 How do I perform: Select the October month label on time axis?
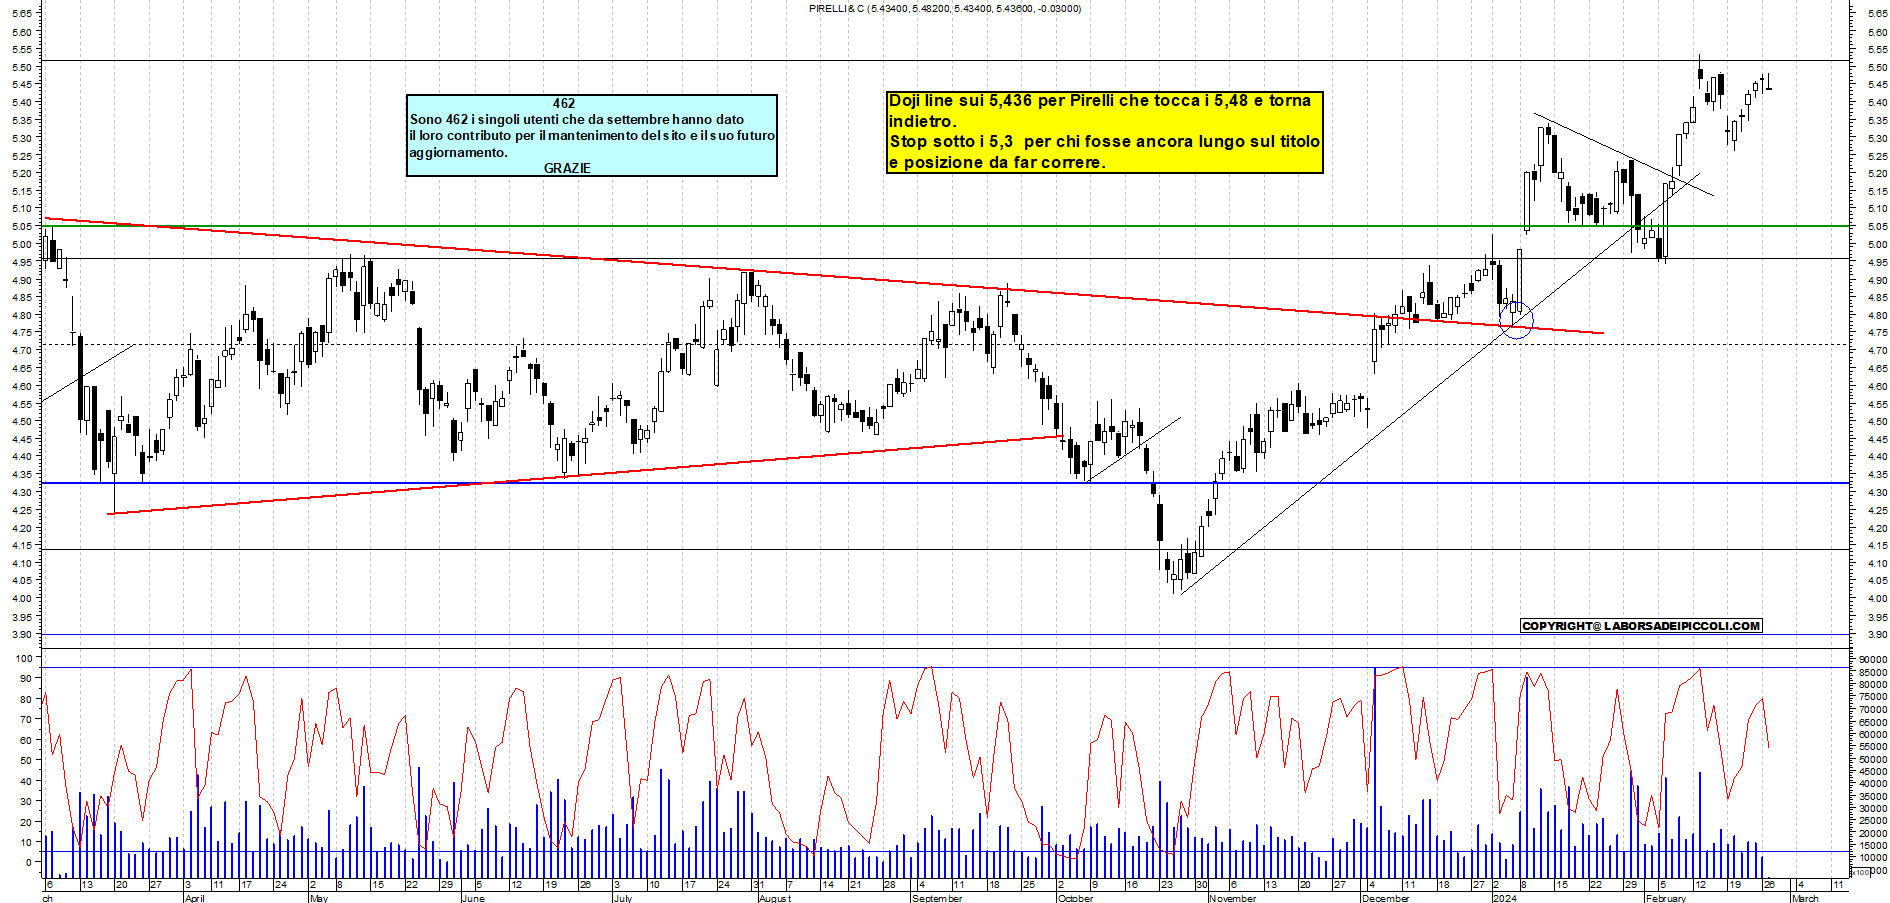[1076, 898]
